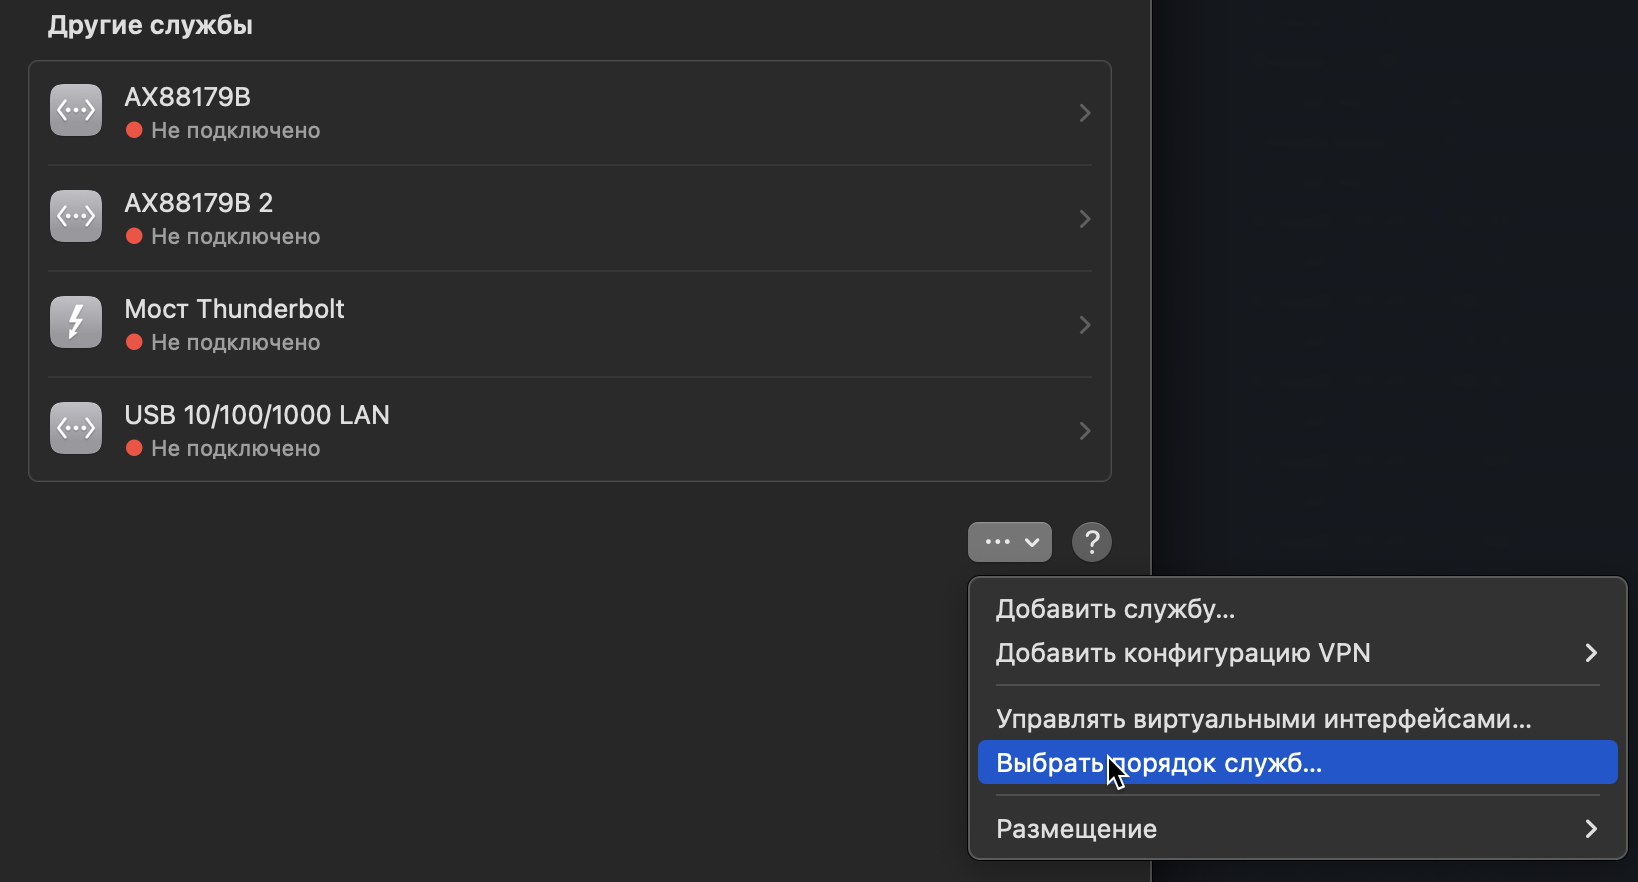Click the red dot near USB 10/100/1000 LAN
The width and height of the screenshot is (1638, 882).
(x=134, y=448)
